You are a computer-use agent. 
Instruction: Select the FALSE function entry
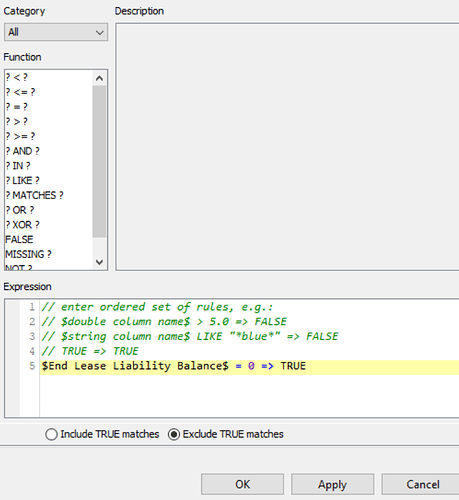point(49,239)
